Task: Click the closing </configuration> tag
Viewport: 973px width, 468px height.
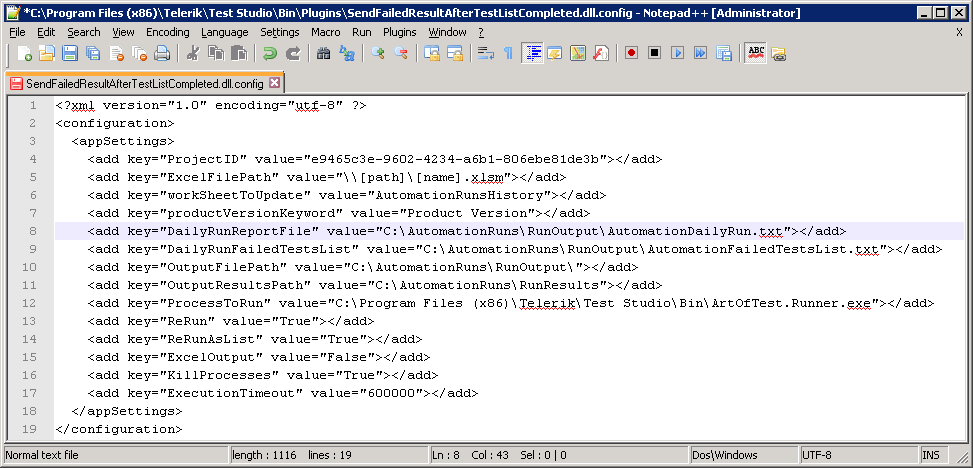Action: coord(119,429)
